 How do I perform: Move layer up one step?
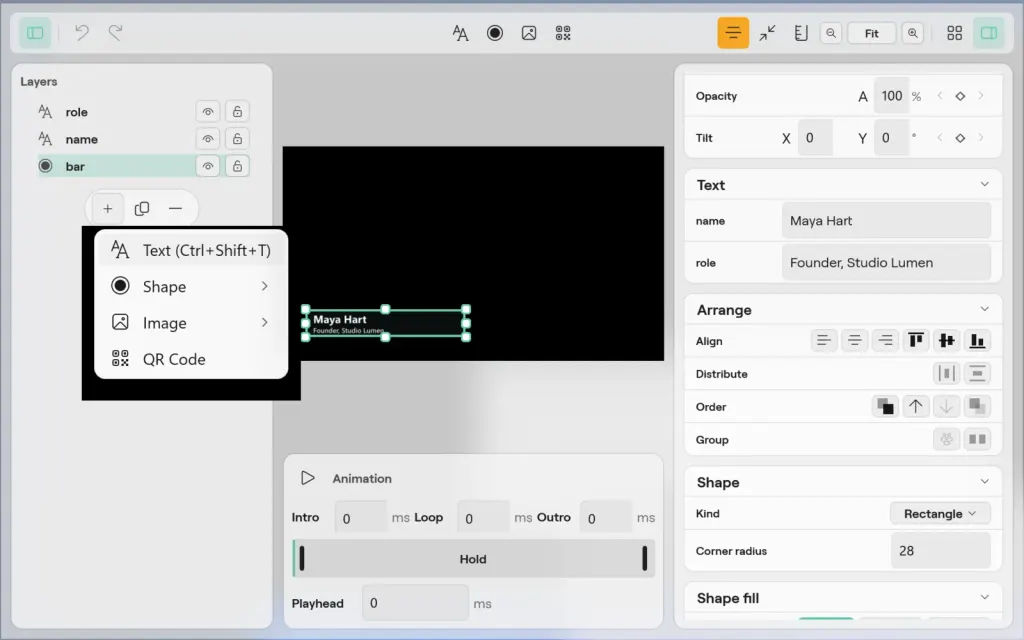(916, 406)
